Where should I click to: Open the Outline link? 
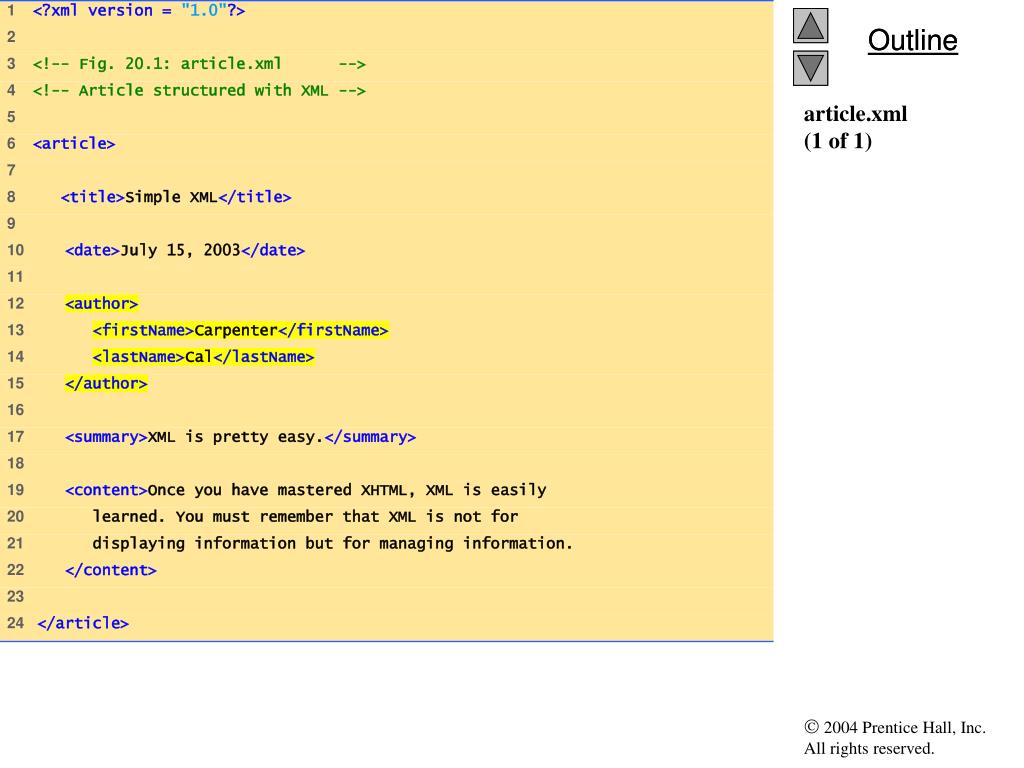(912, 40)
